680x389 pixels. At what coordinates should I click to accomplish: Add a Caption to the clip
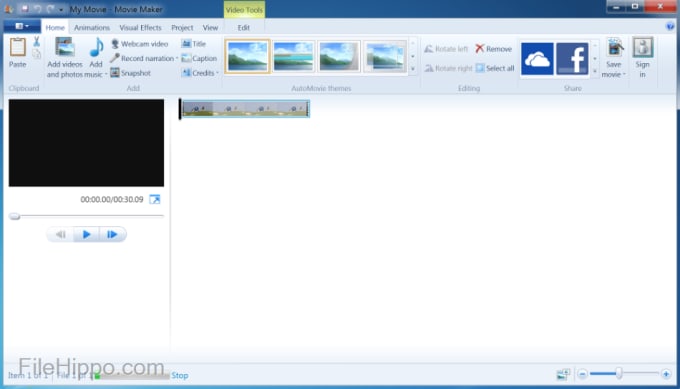tap(199, 58)
